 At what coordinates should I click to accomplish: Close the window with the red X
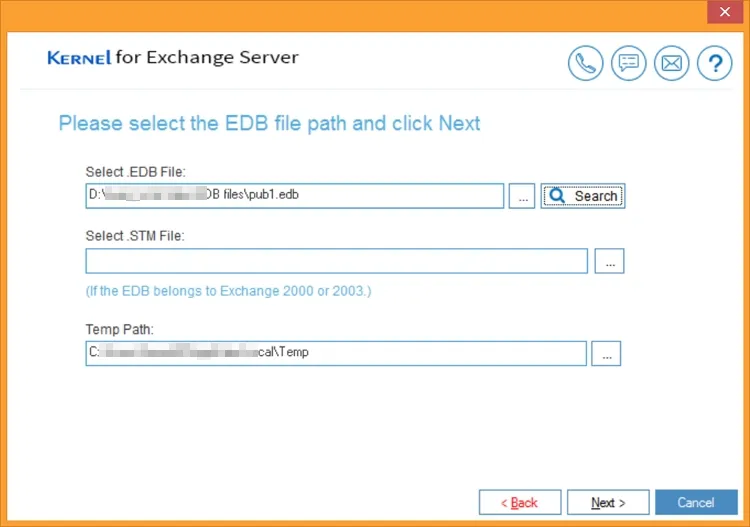click(x=725, y=11)
